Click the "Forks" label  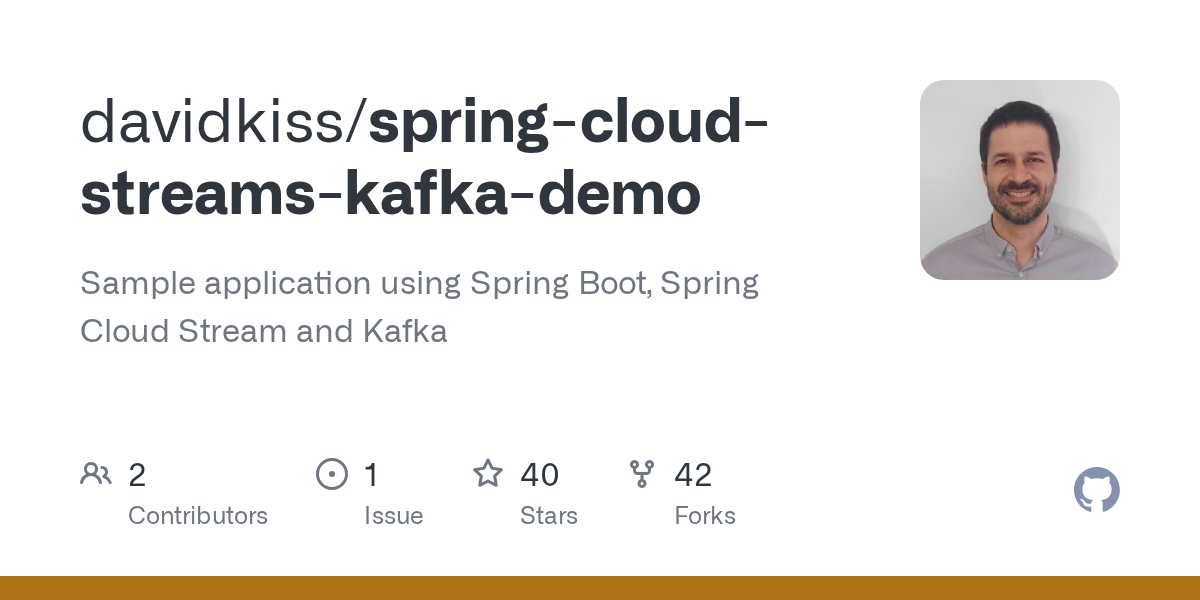pyautogui.click(x=705, y=516)
